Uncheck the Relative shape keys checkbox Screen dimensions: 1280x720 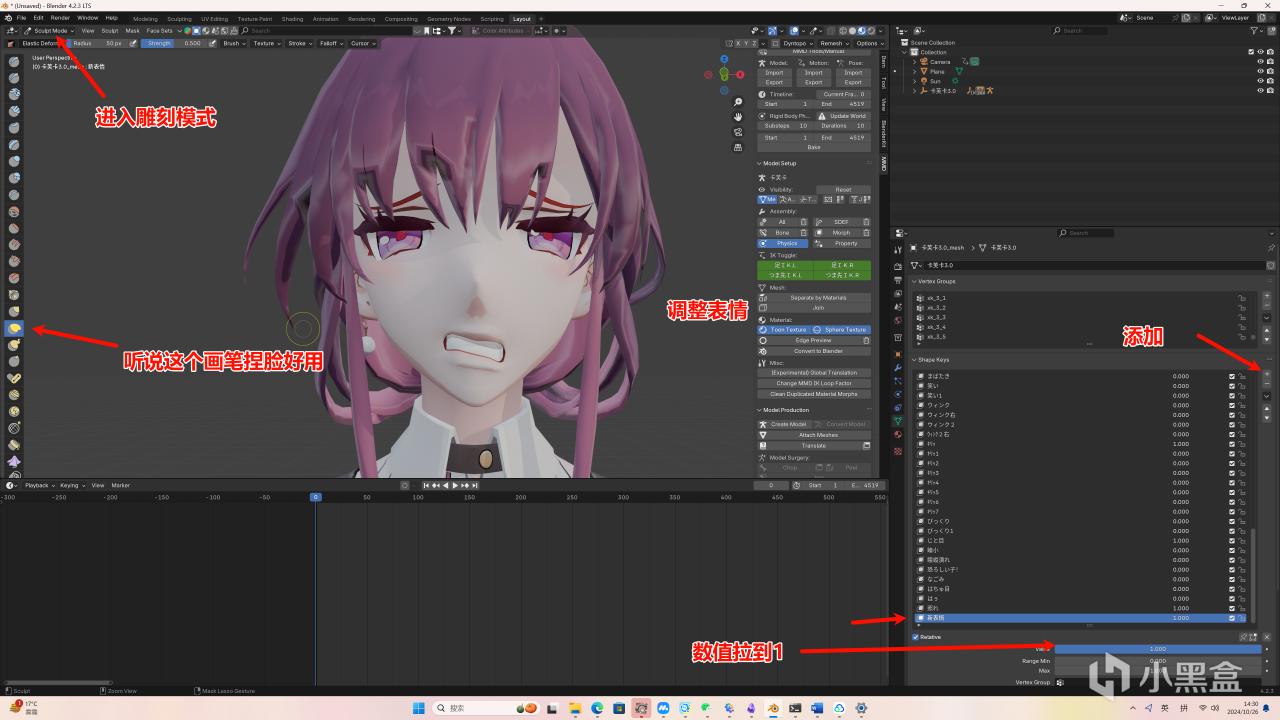point(916,636)
